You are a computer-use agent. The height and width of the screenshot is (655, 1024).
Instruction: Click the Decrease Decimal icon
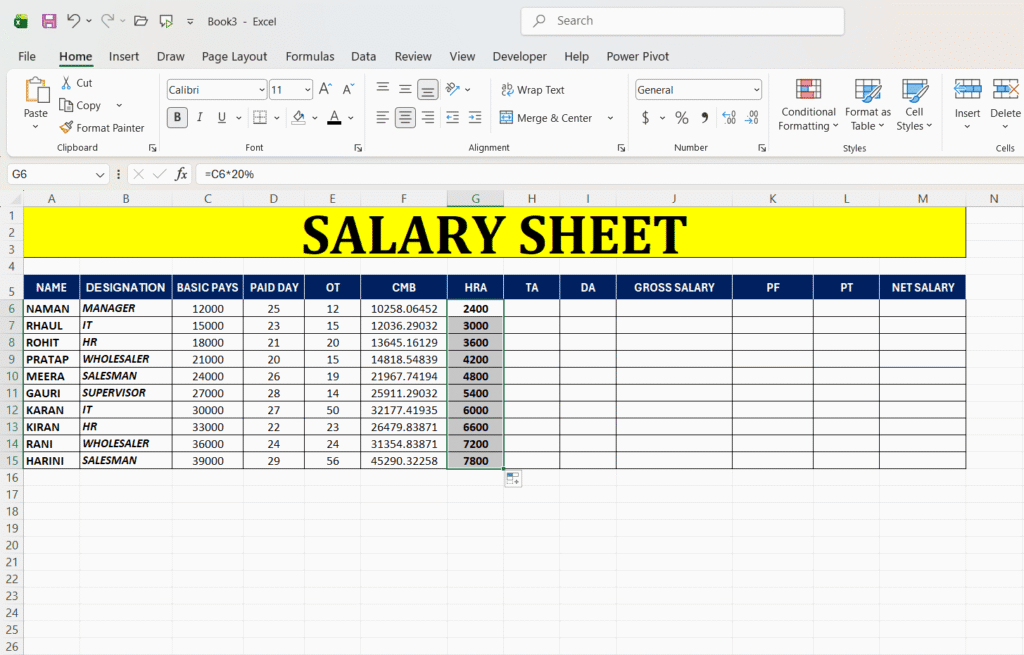(752, 118)
